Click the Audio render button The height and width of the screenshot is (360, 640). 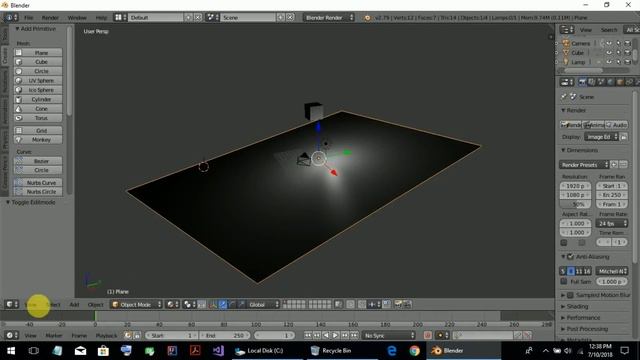(617, 125)
